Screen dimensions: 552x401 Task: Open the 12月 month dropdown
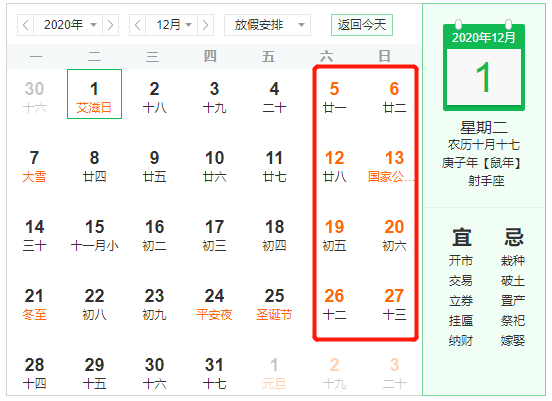tap(171, 25)
